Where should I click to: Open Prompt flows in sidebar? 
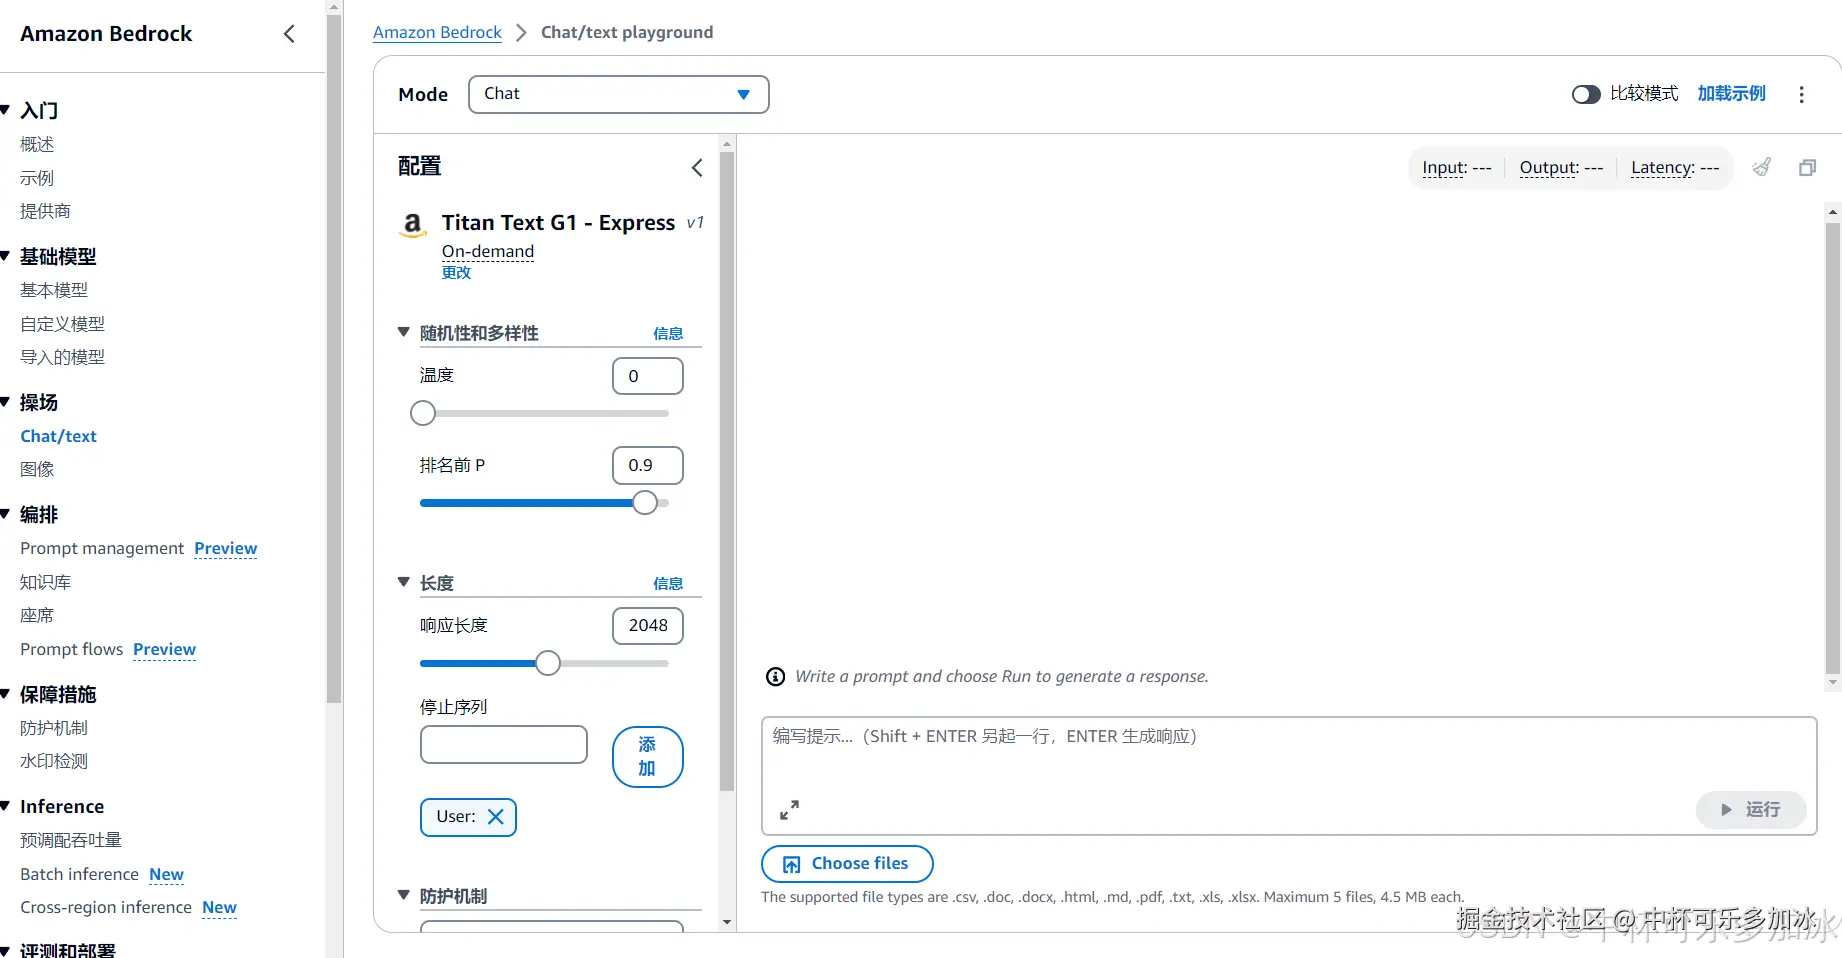tap(71, 649)
